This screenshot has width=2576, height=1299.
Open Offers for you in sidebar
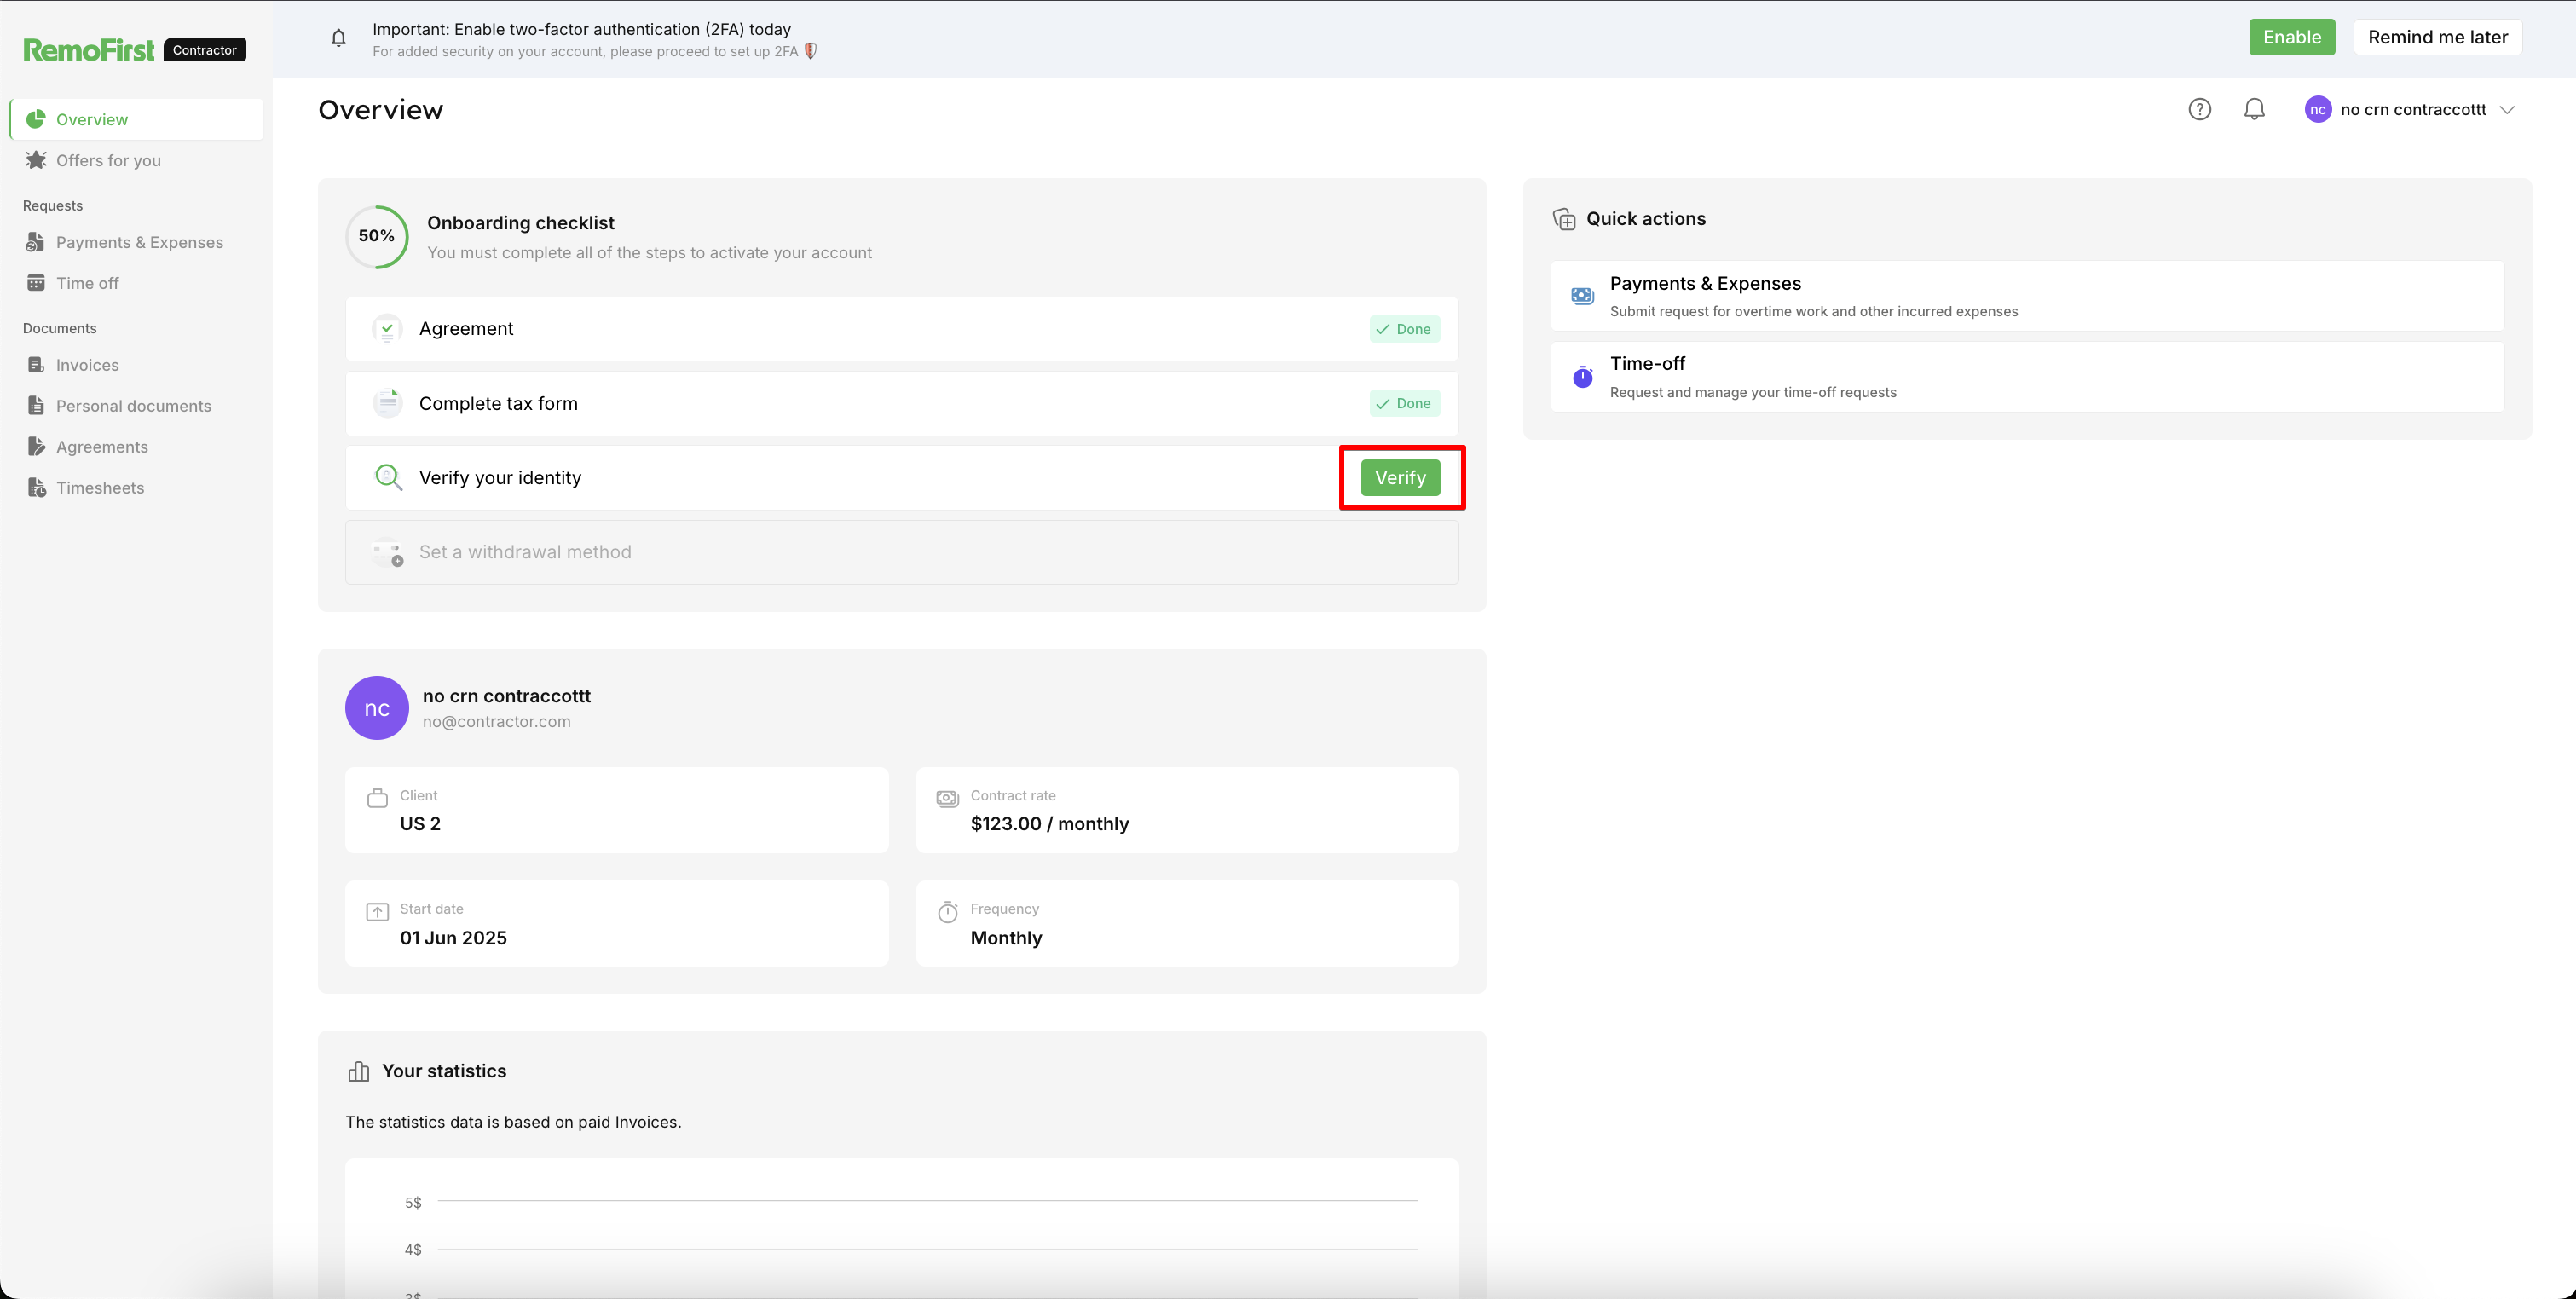tap(137, 160)
